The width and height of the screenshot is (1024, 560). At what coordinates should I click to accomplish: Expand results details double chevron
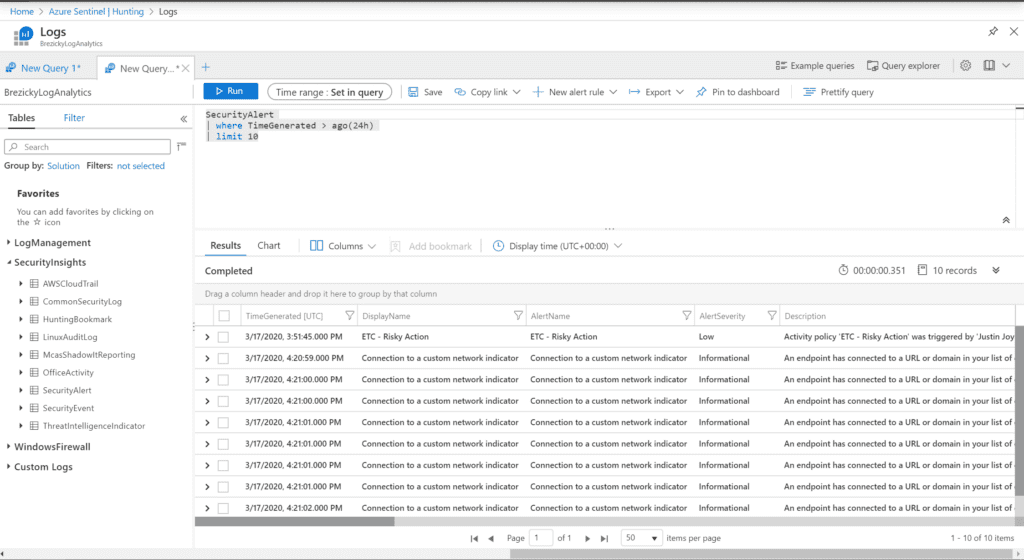click(x=996, y=270)
